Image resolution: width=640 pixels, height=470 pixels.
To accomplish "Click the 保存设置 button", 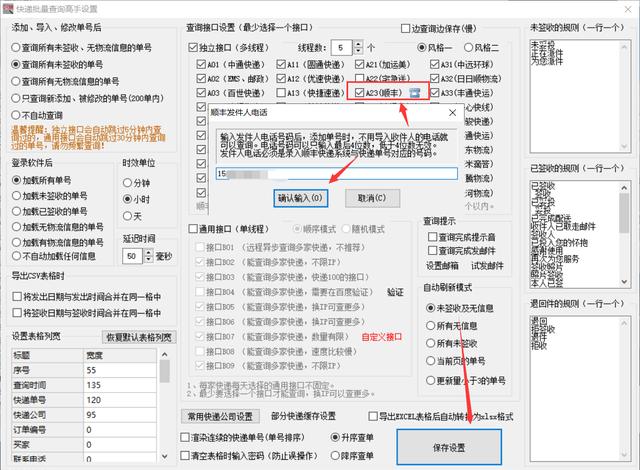I will (x=444, y=446).
